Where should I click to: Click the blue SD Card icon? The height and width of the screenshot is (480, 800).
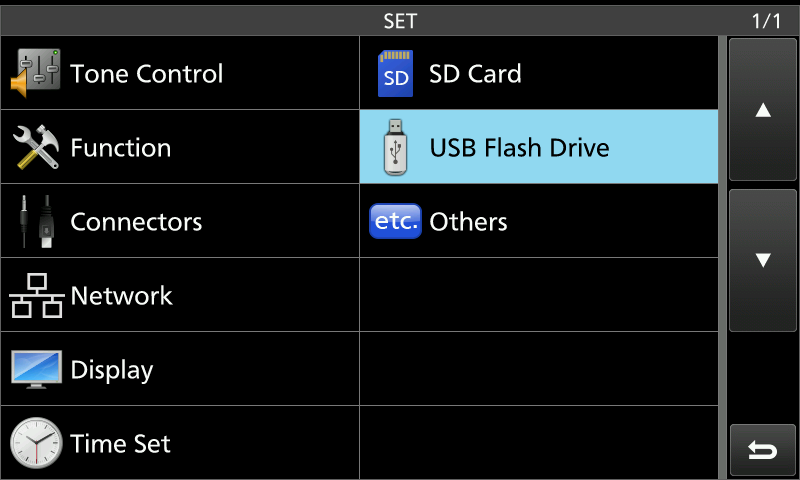click(x=395, y=74)
